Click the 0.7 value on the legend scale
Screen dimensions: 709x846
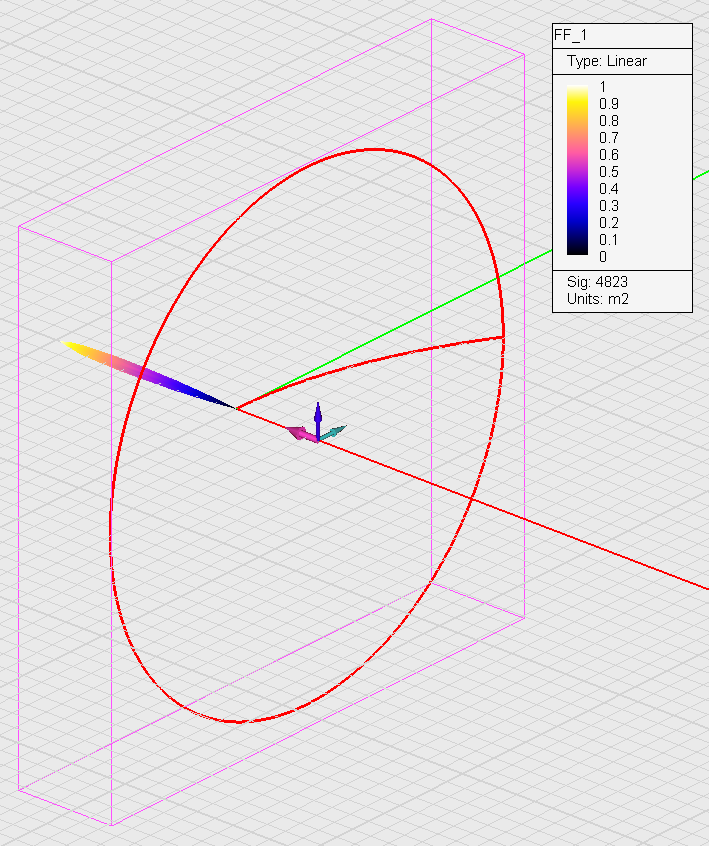pyautogui.click(x=608, y=138)
